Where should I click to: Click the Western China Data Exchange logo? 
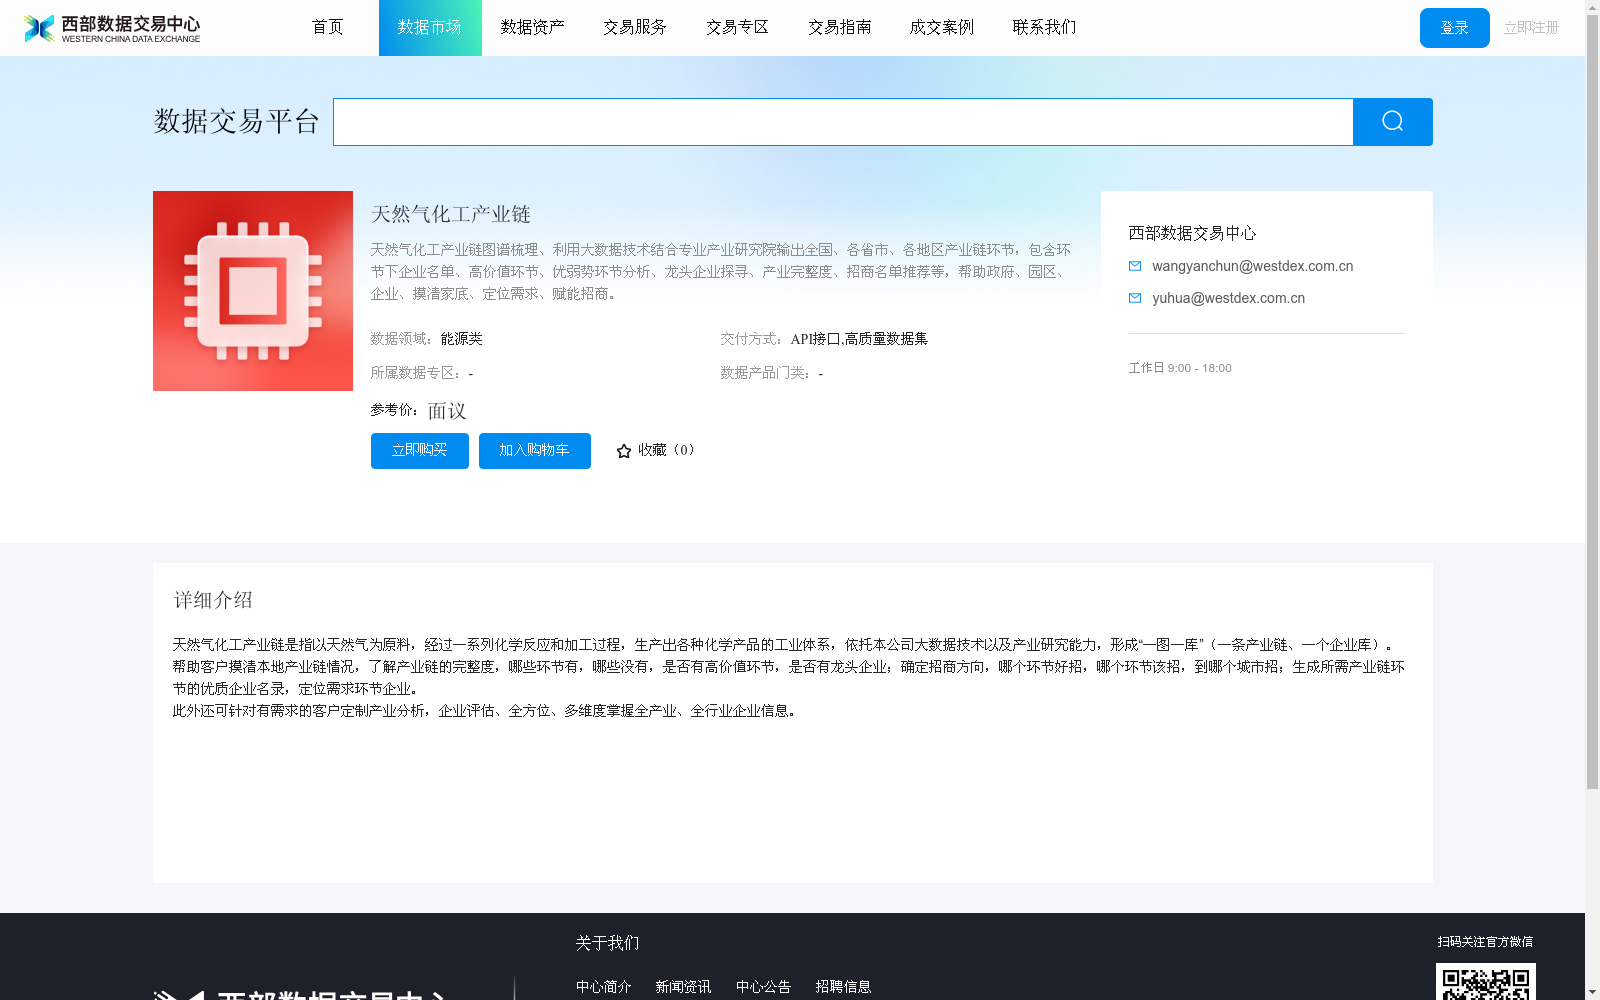point(112,28)
